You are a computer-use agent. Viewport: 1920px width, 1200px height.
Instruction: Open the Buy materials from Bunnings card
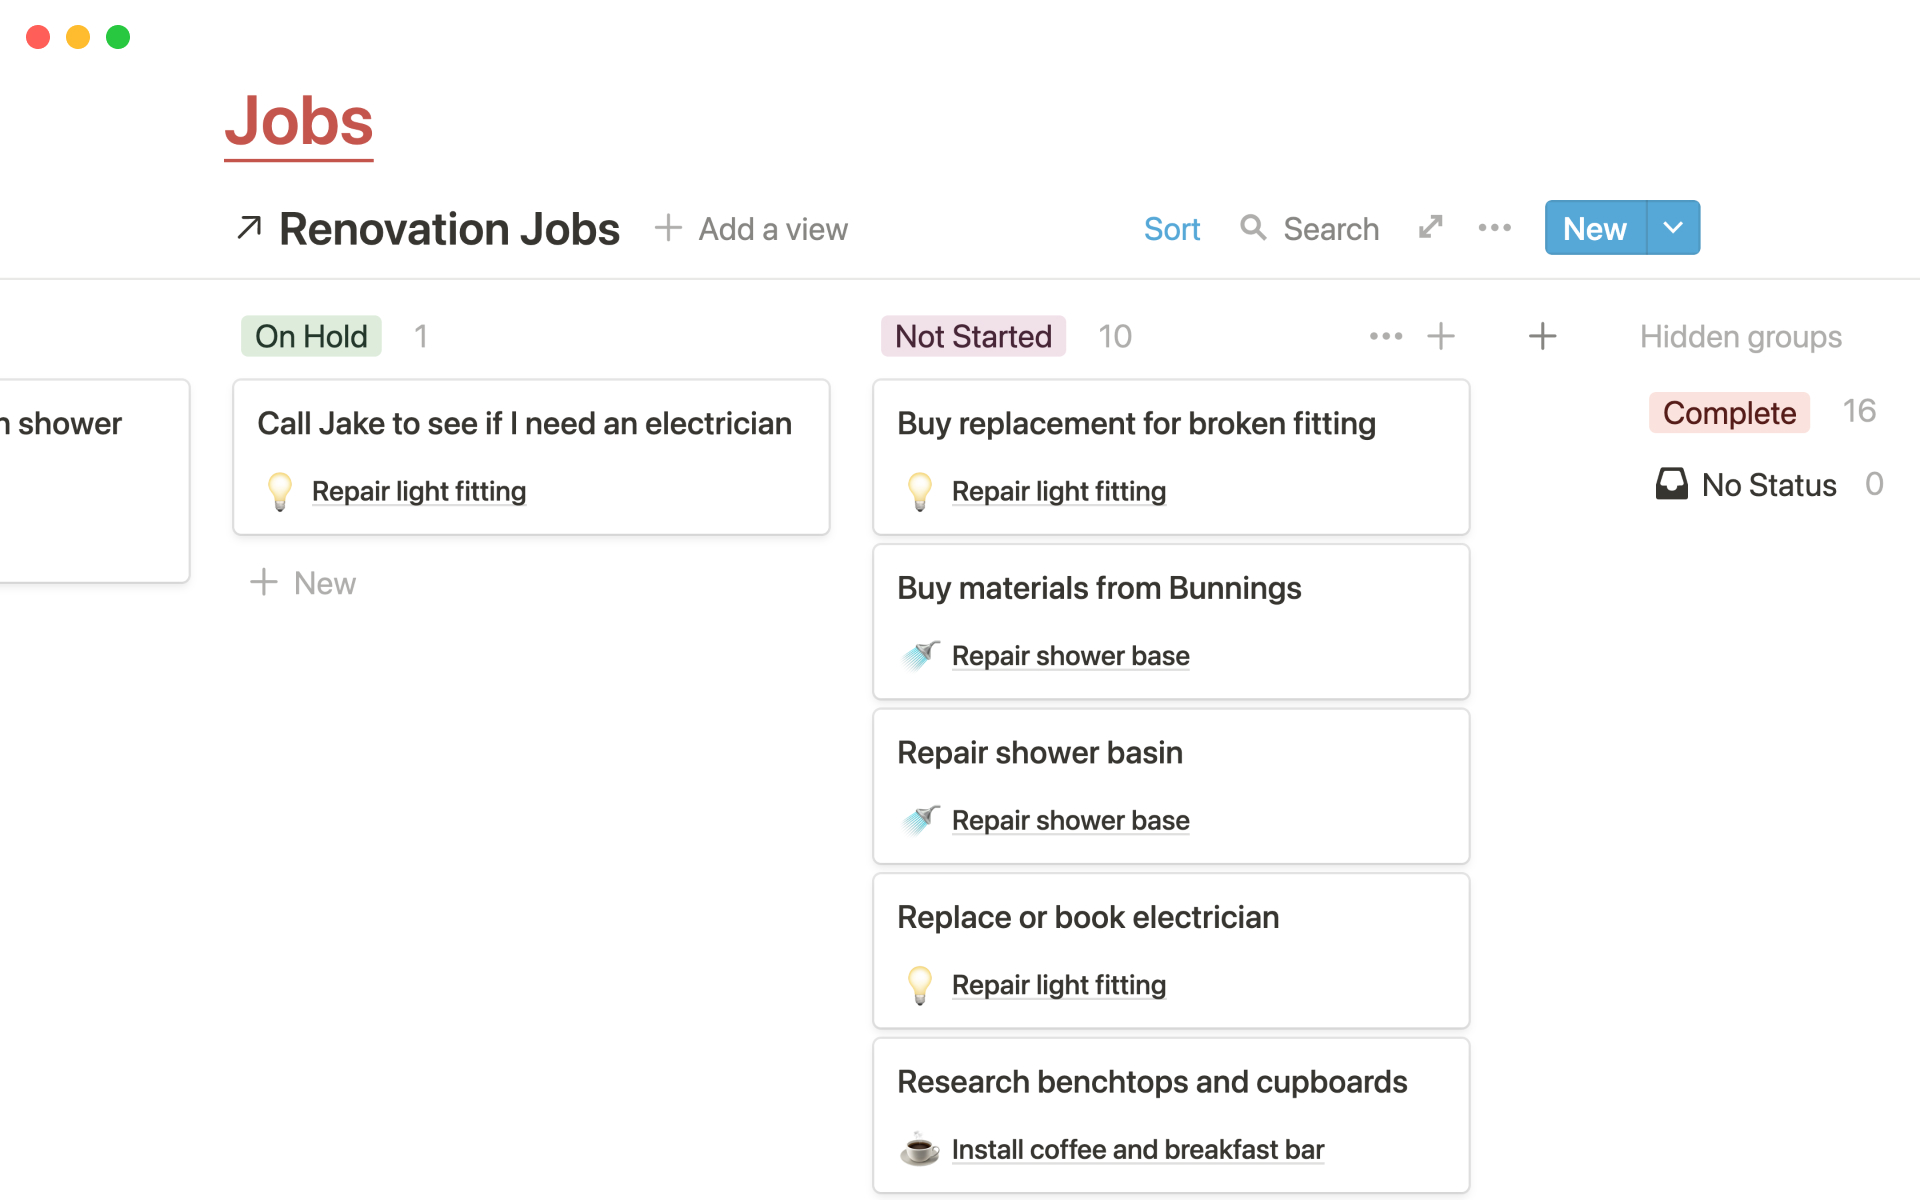click(1099, 588)
